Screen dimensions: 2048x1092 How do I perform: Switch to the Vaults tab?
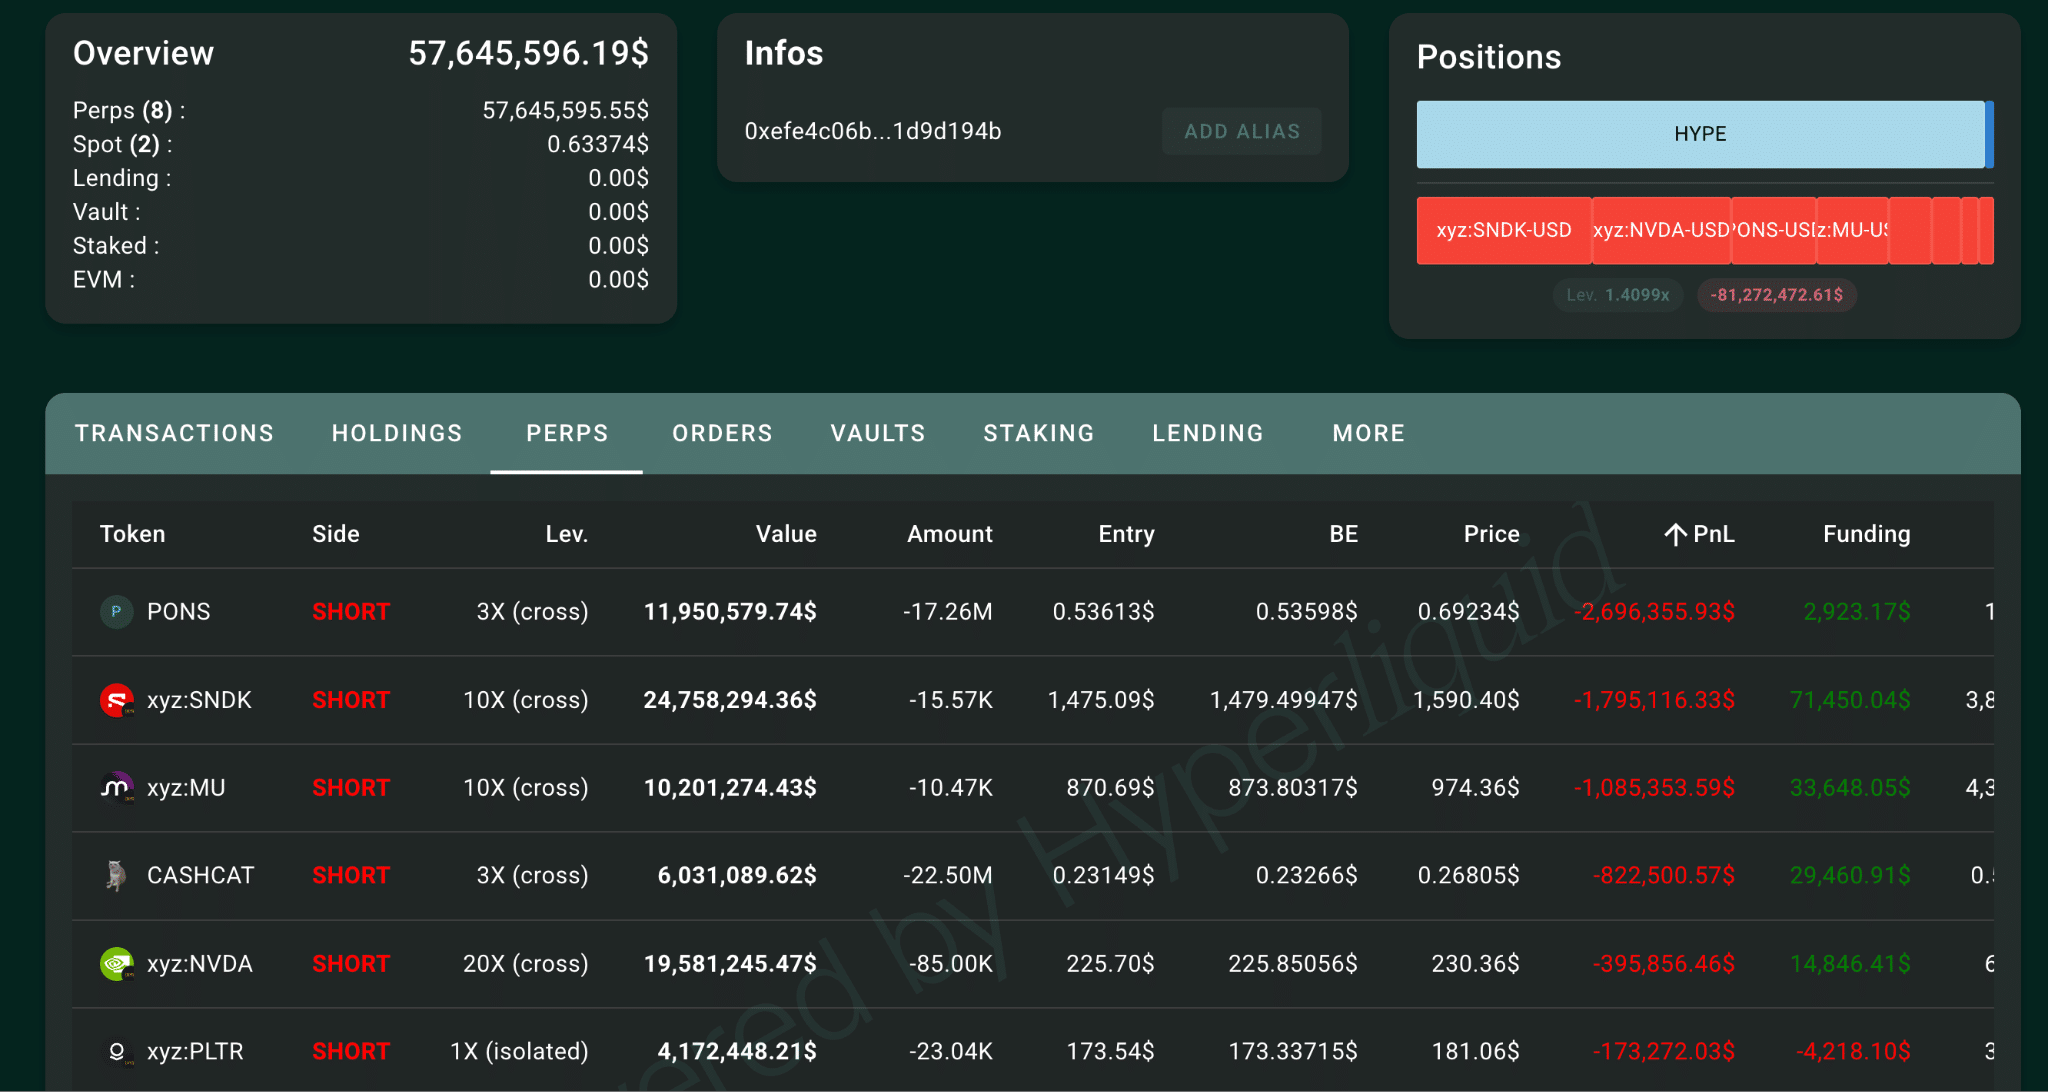click(x=878, y=433)
